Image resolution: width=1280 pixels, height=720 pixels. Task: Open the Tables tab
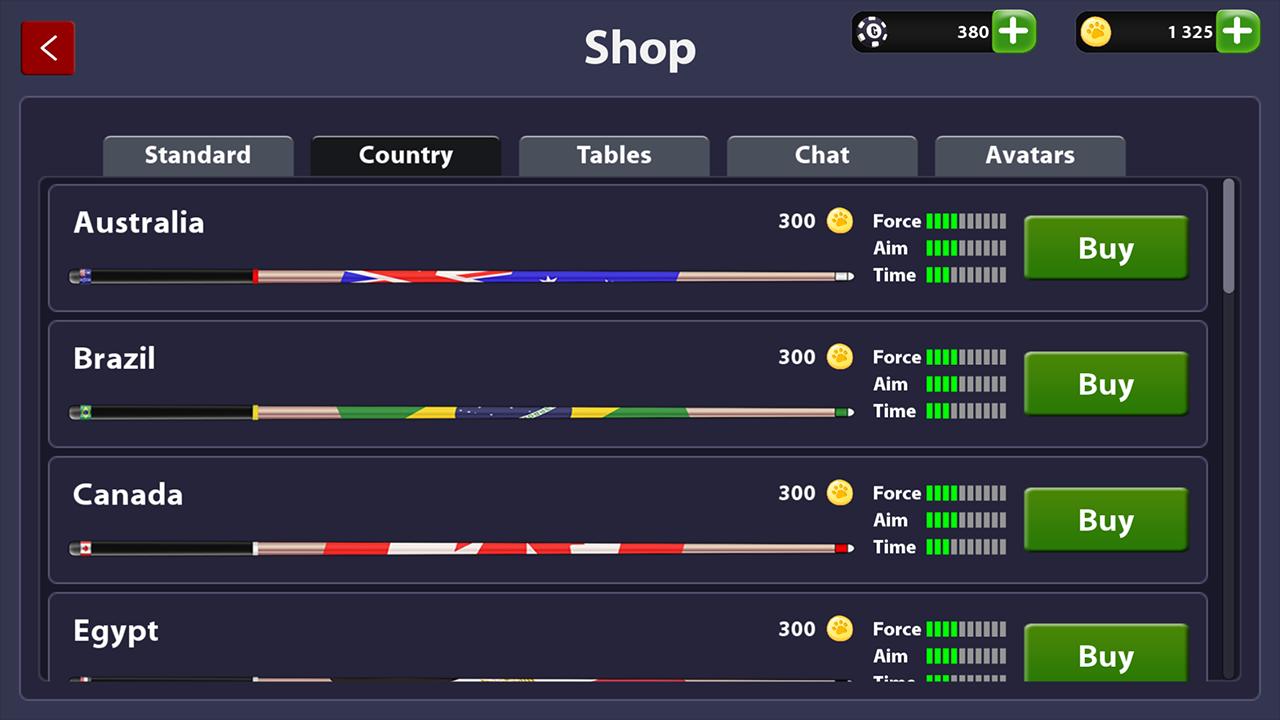614,156
